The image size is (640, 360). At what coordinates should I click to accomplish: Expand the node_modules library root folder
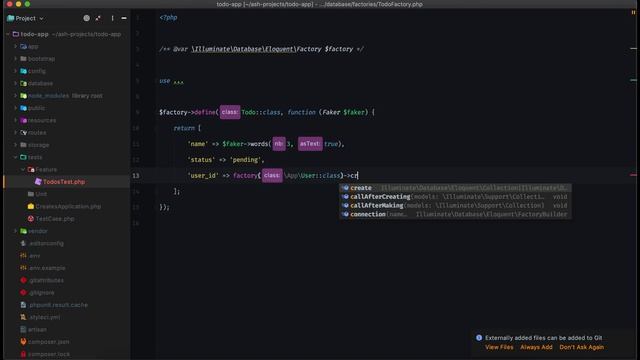click(x=16, y=96)
